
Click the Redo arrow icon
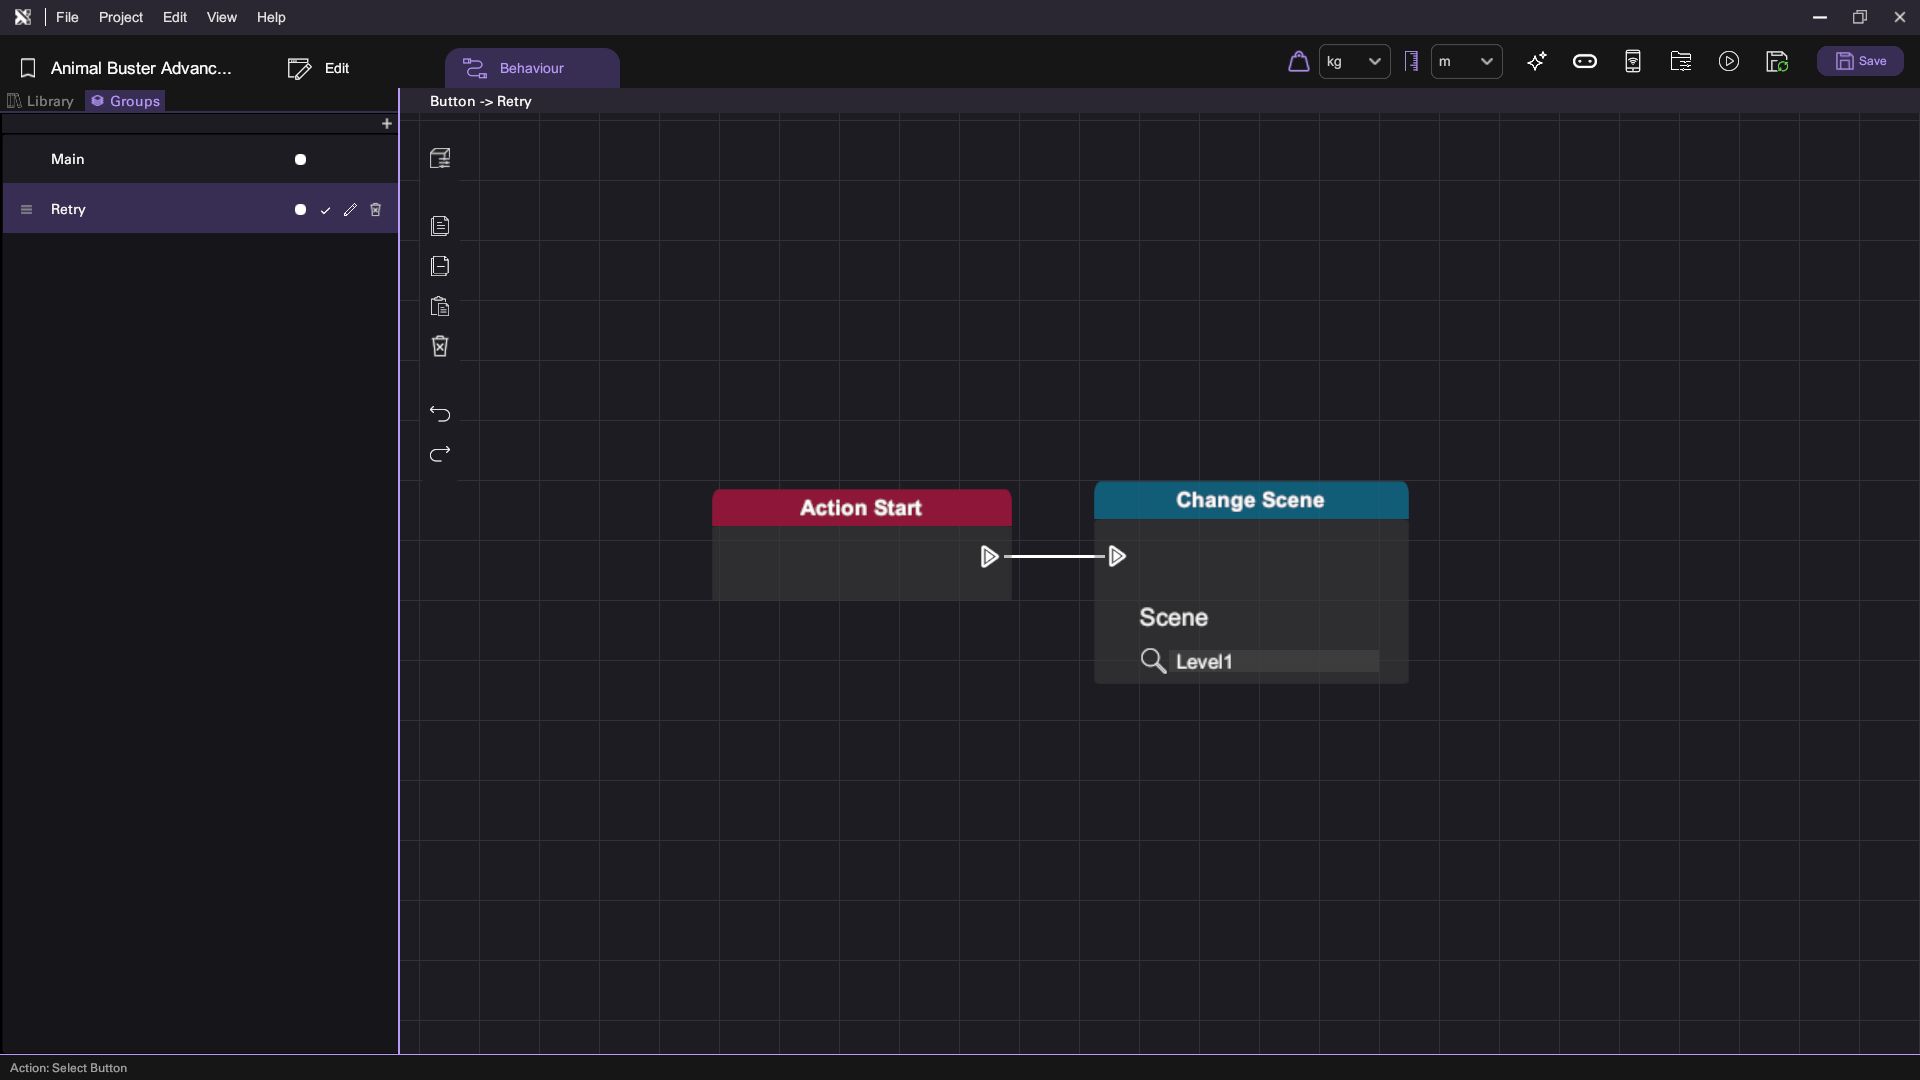[x=440, y=455]
